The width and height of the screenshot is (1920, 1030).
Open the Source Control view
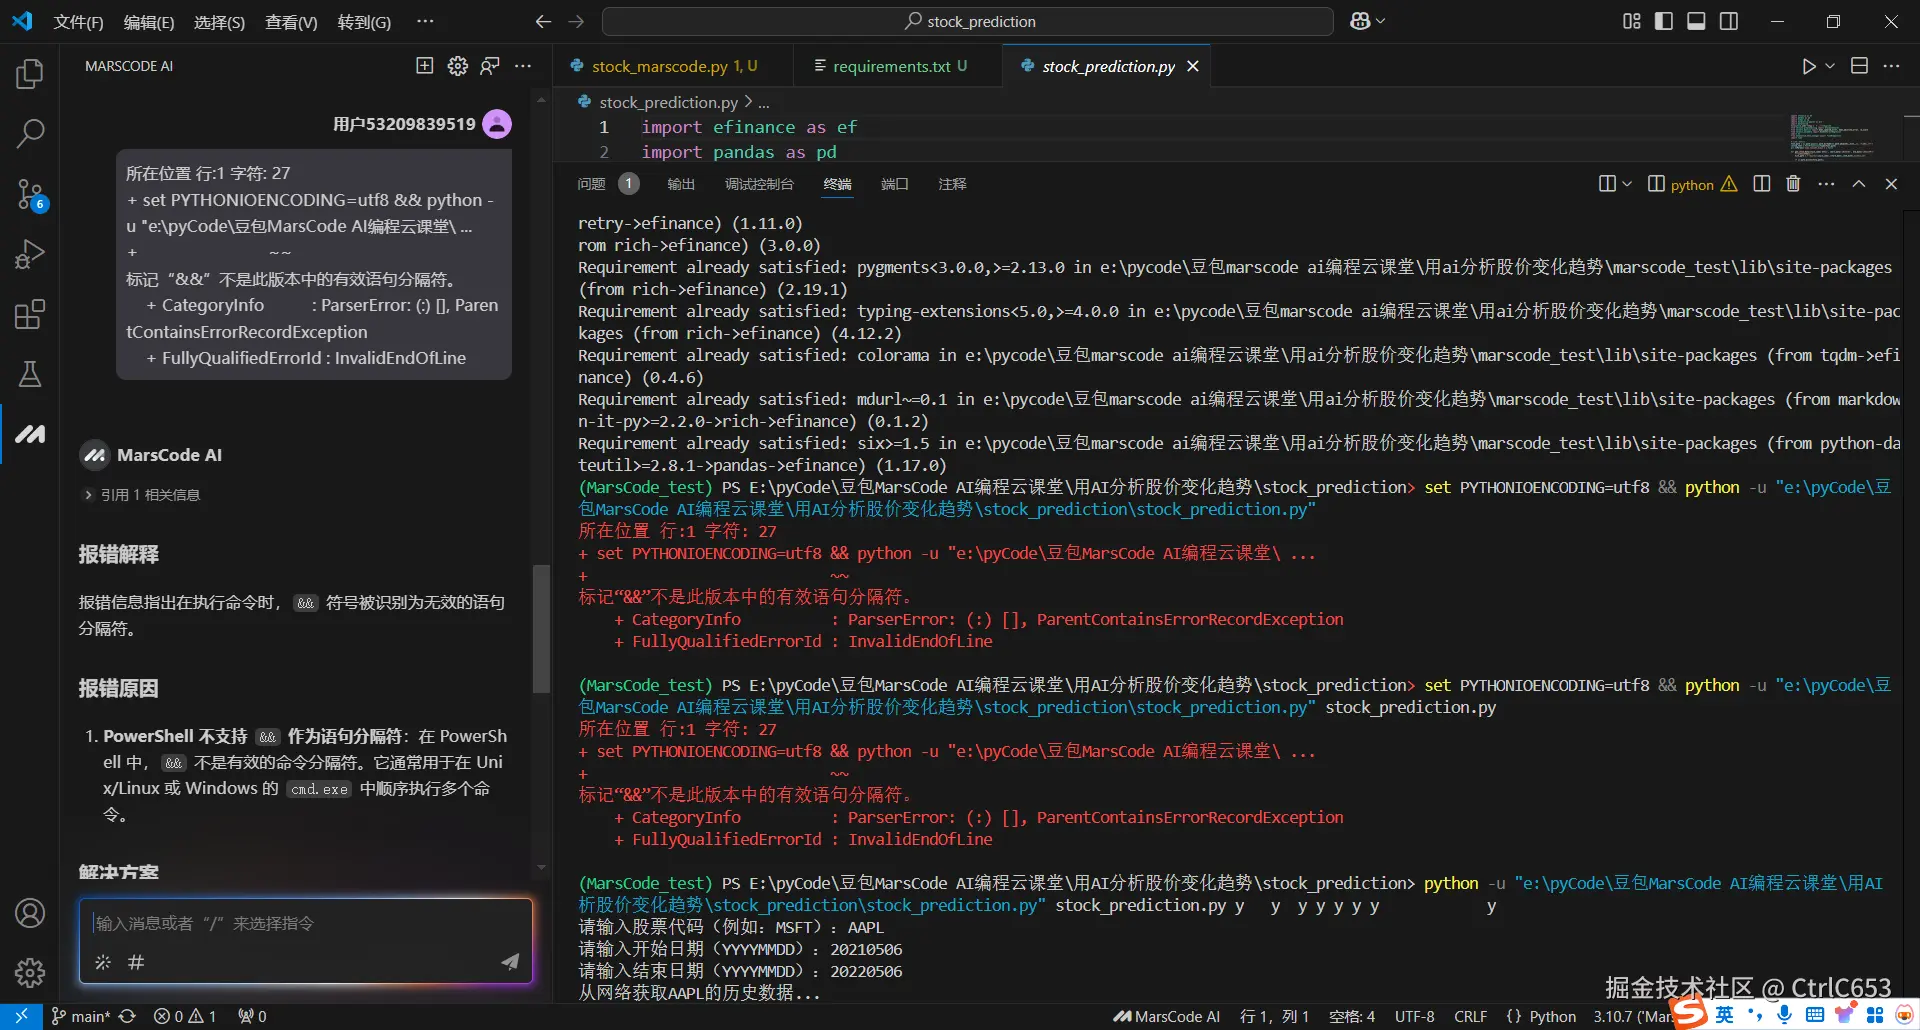(x=30, y=194)
